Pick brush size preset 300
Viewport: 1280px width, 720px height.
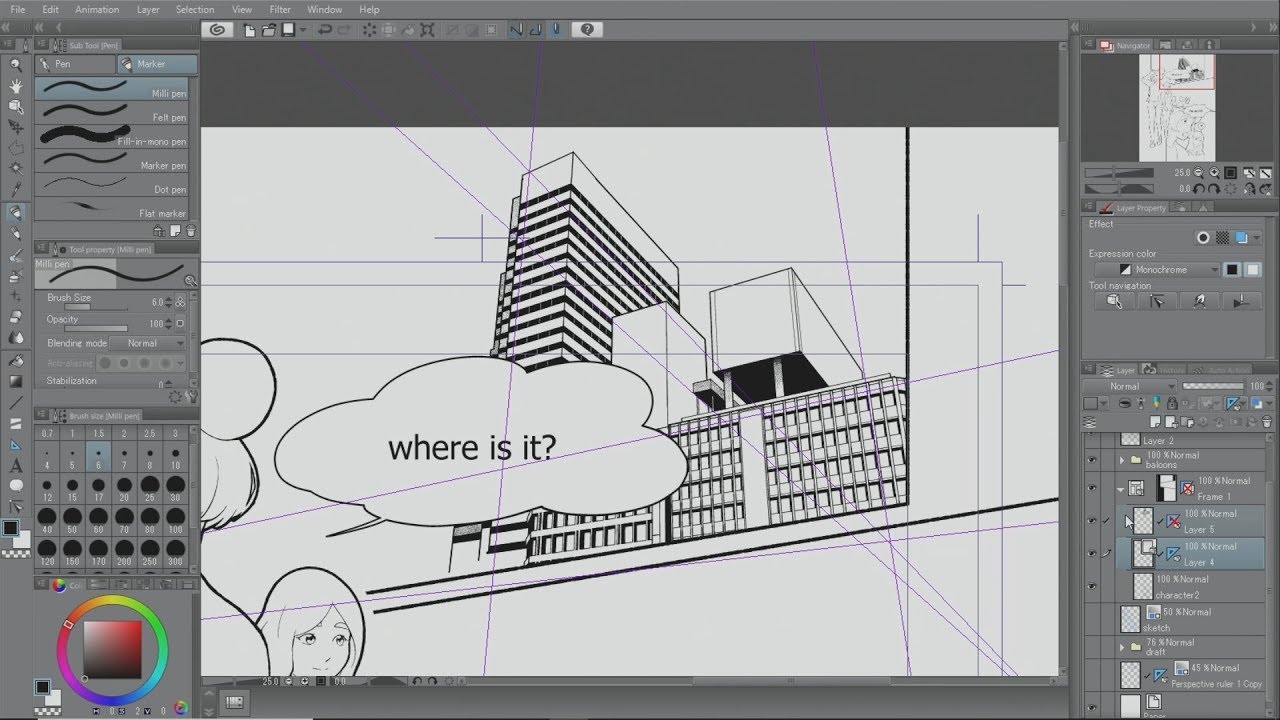(175, 554)
